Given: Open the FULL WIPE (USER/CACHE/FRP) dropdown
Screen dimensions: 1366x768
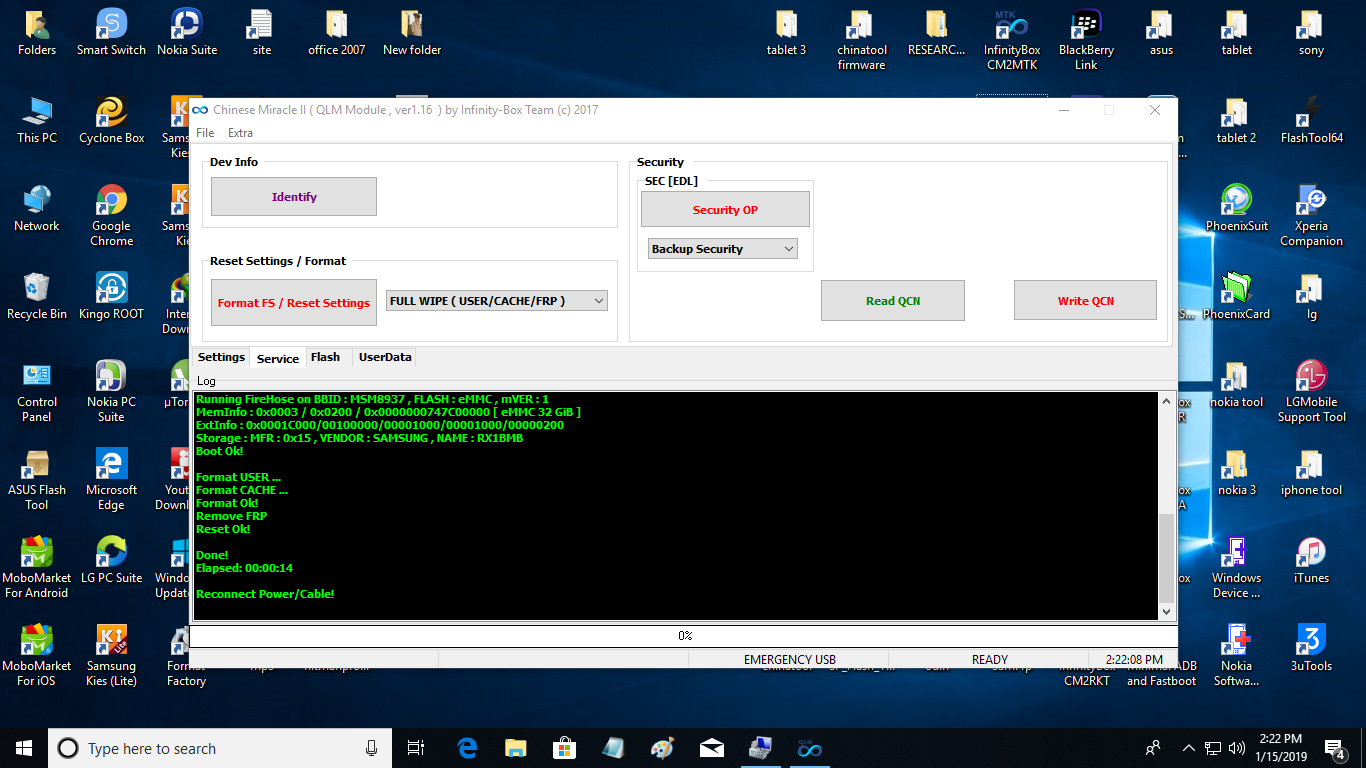Looking at the screenshot, I should (x=497, y=301).
